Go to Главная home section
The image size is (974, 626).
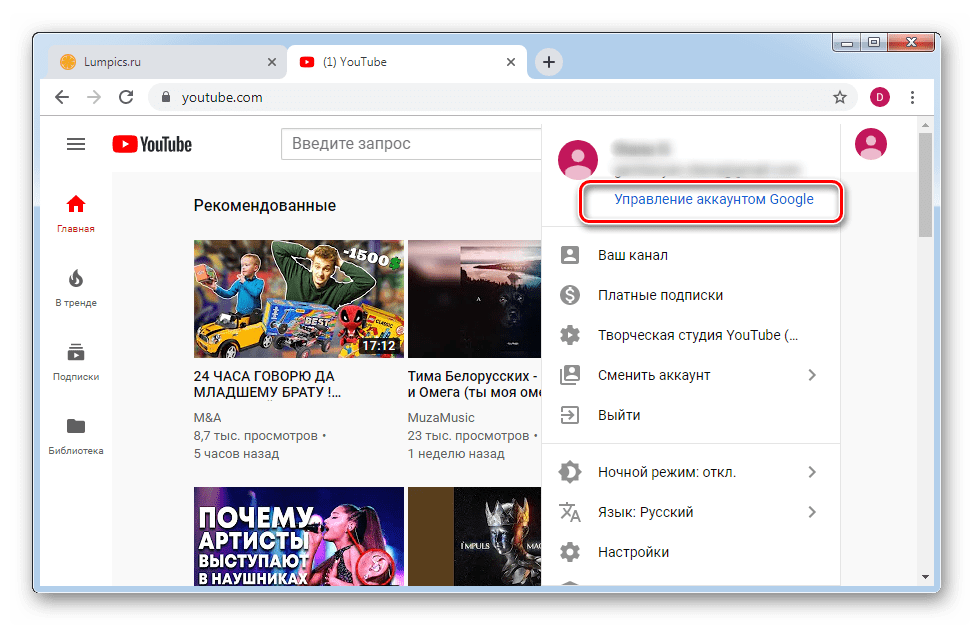point(76,214)
